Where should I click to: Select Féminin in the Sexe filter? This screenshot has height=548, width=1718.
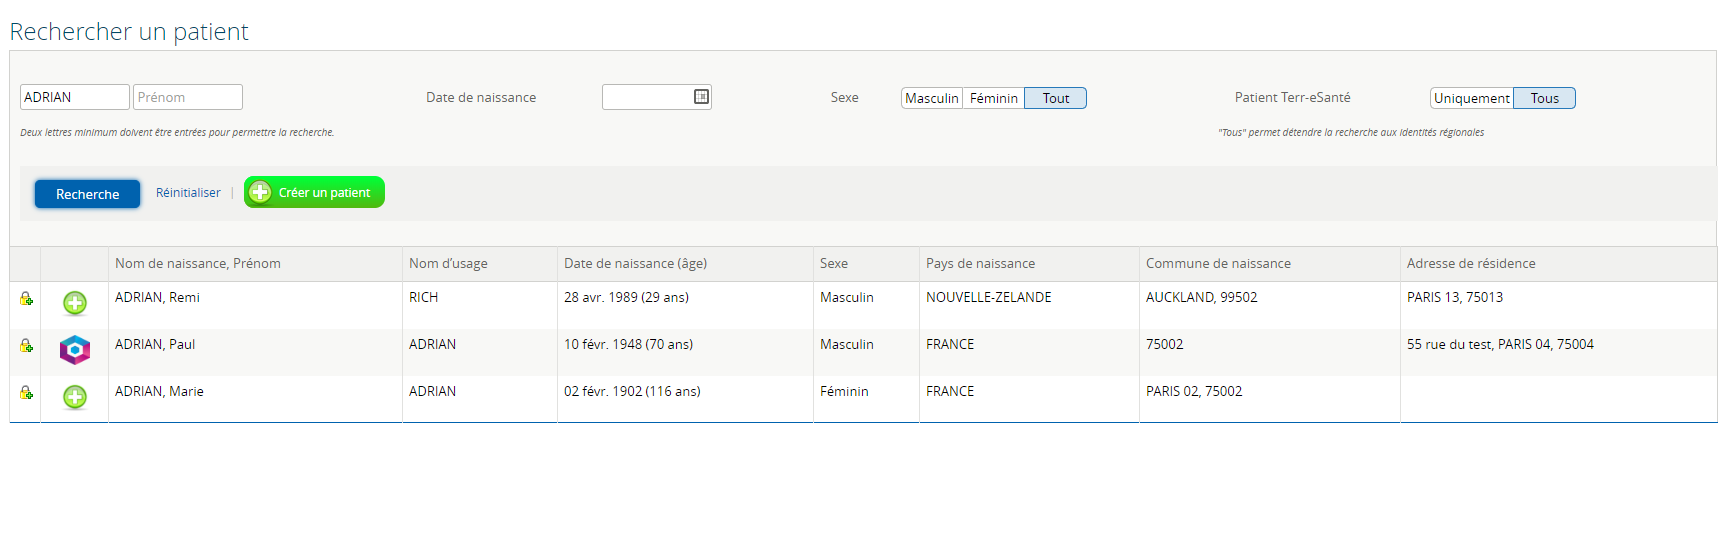point(993,98)
